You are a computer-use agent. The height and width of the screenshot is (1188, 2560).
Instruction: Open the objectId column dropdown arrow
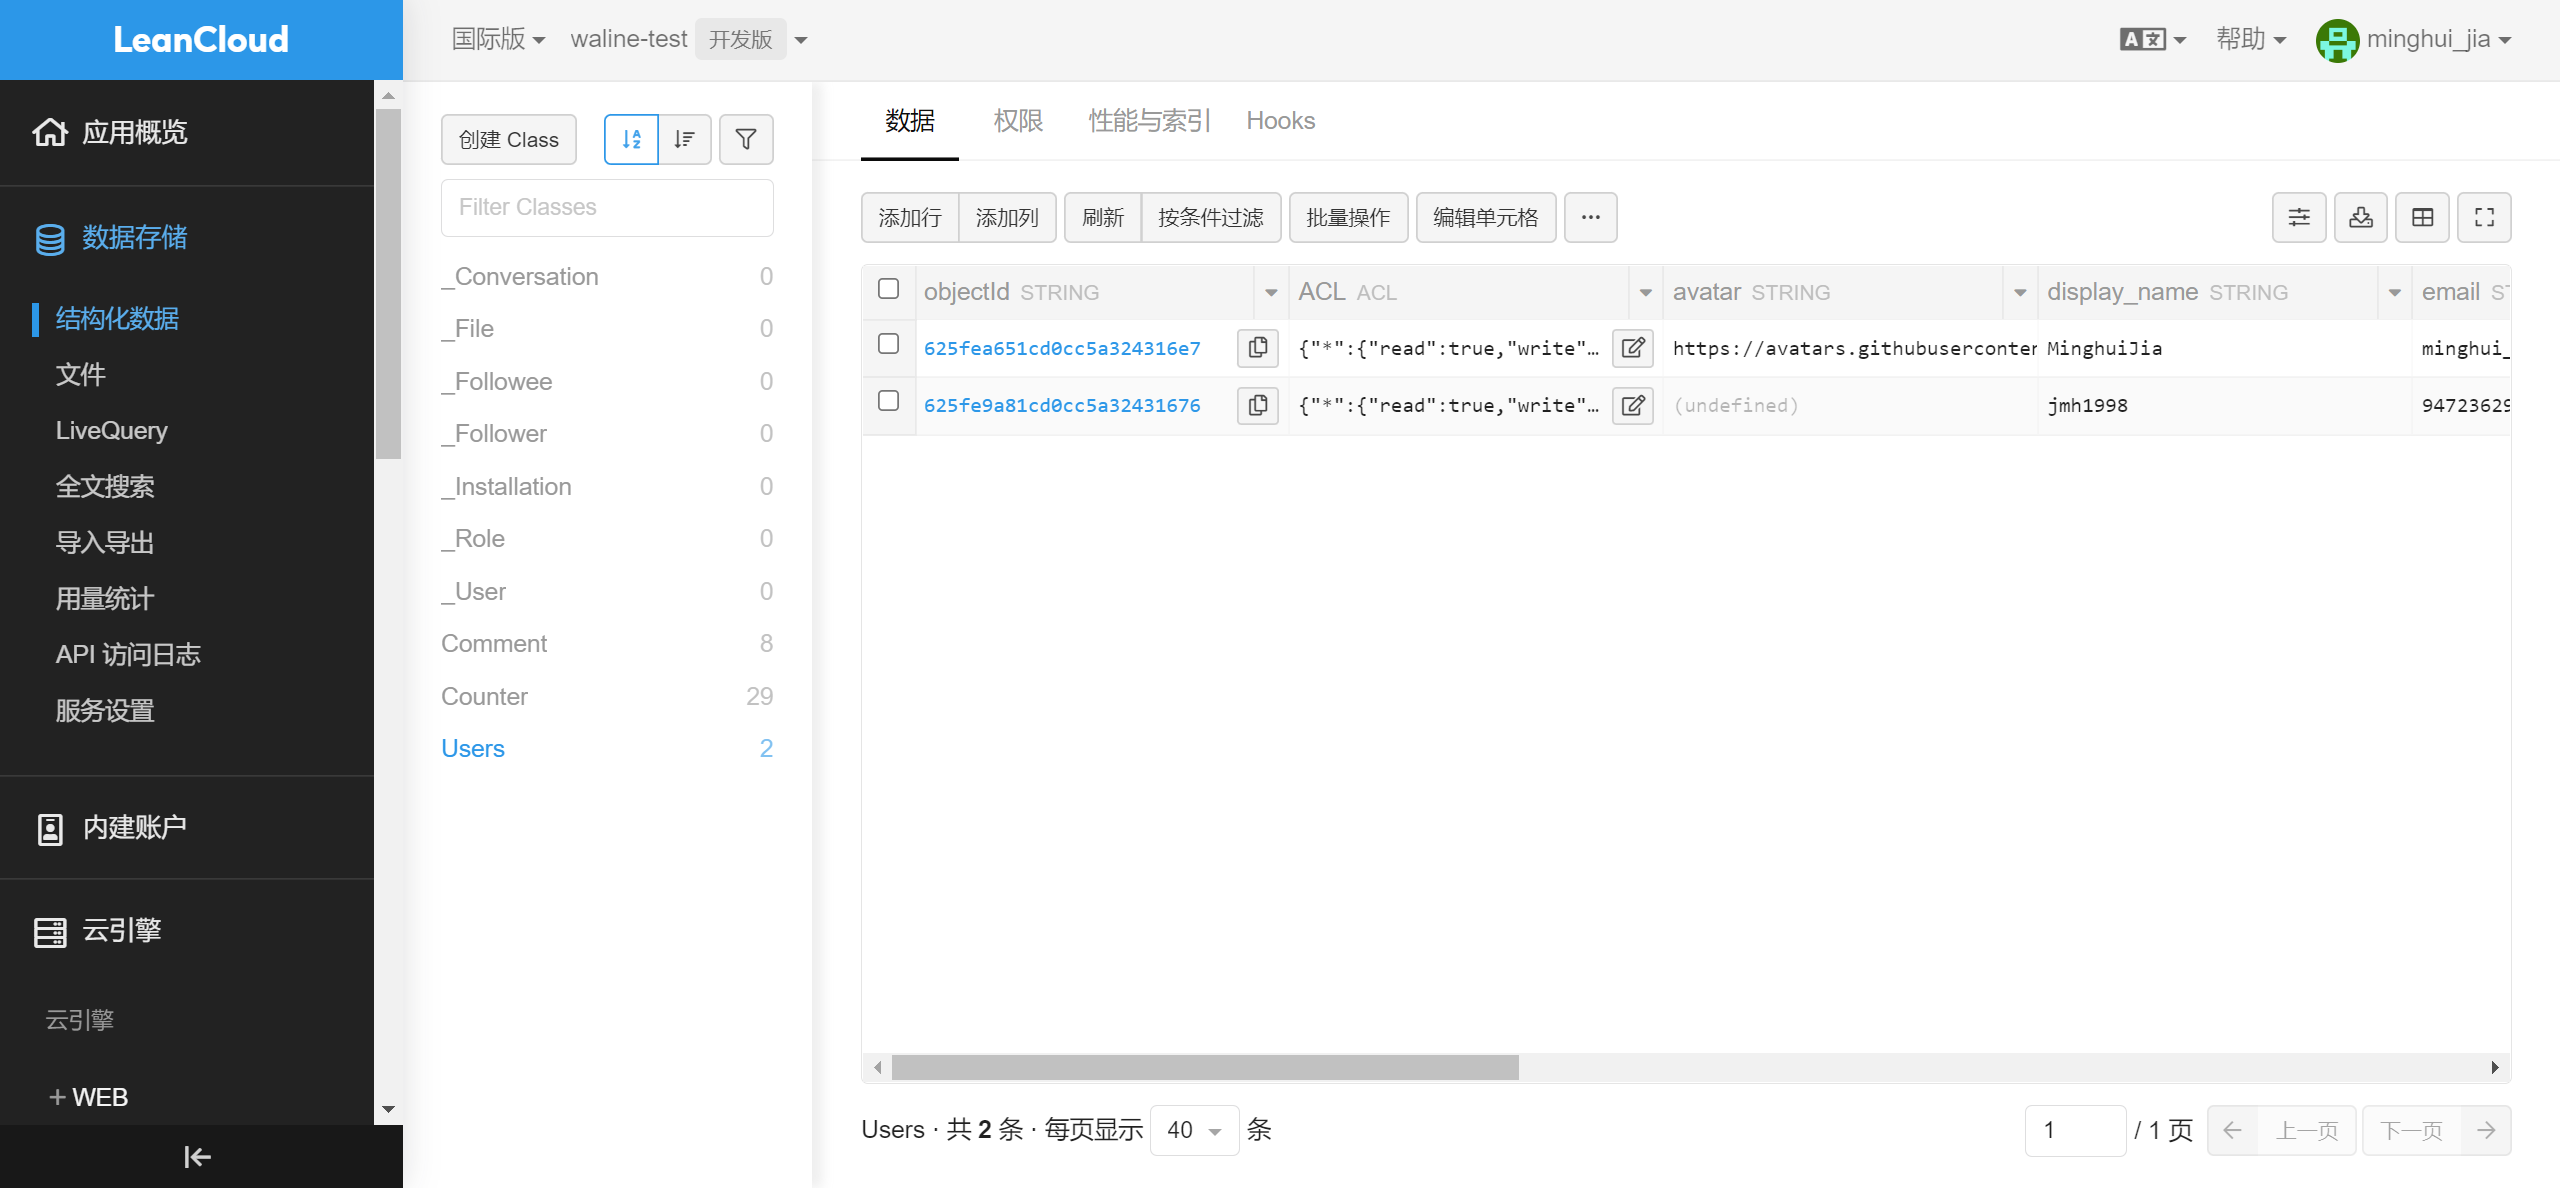coord(1270,293)
